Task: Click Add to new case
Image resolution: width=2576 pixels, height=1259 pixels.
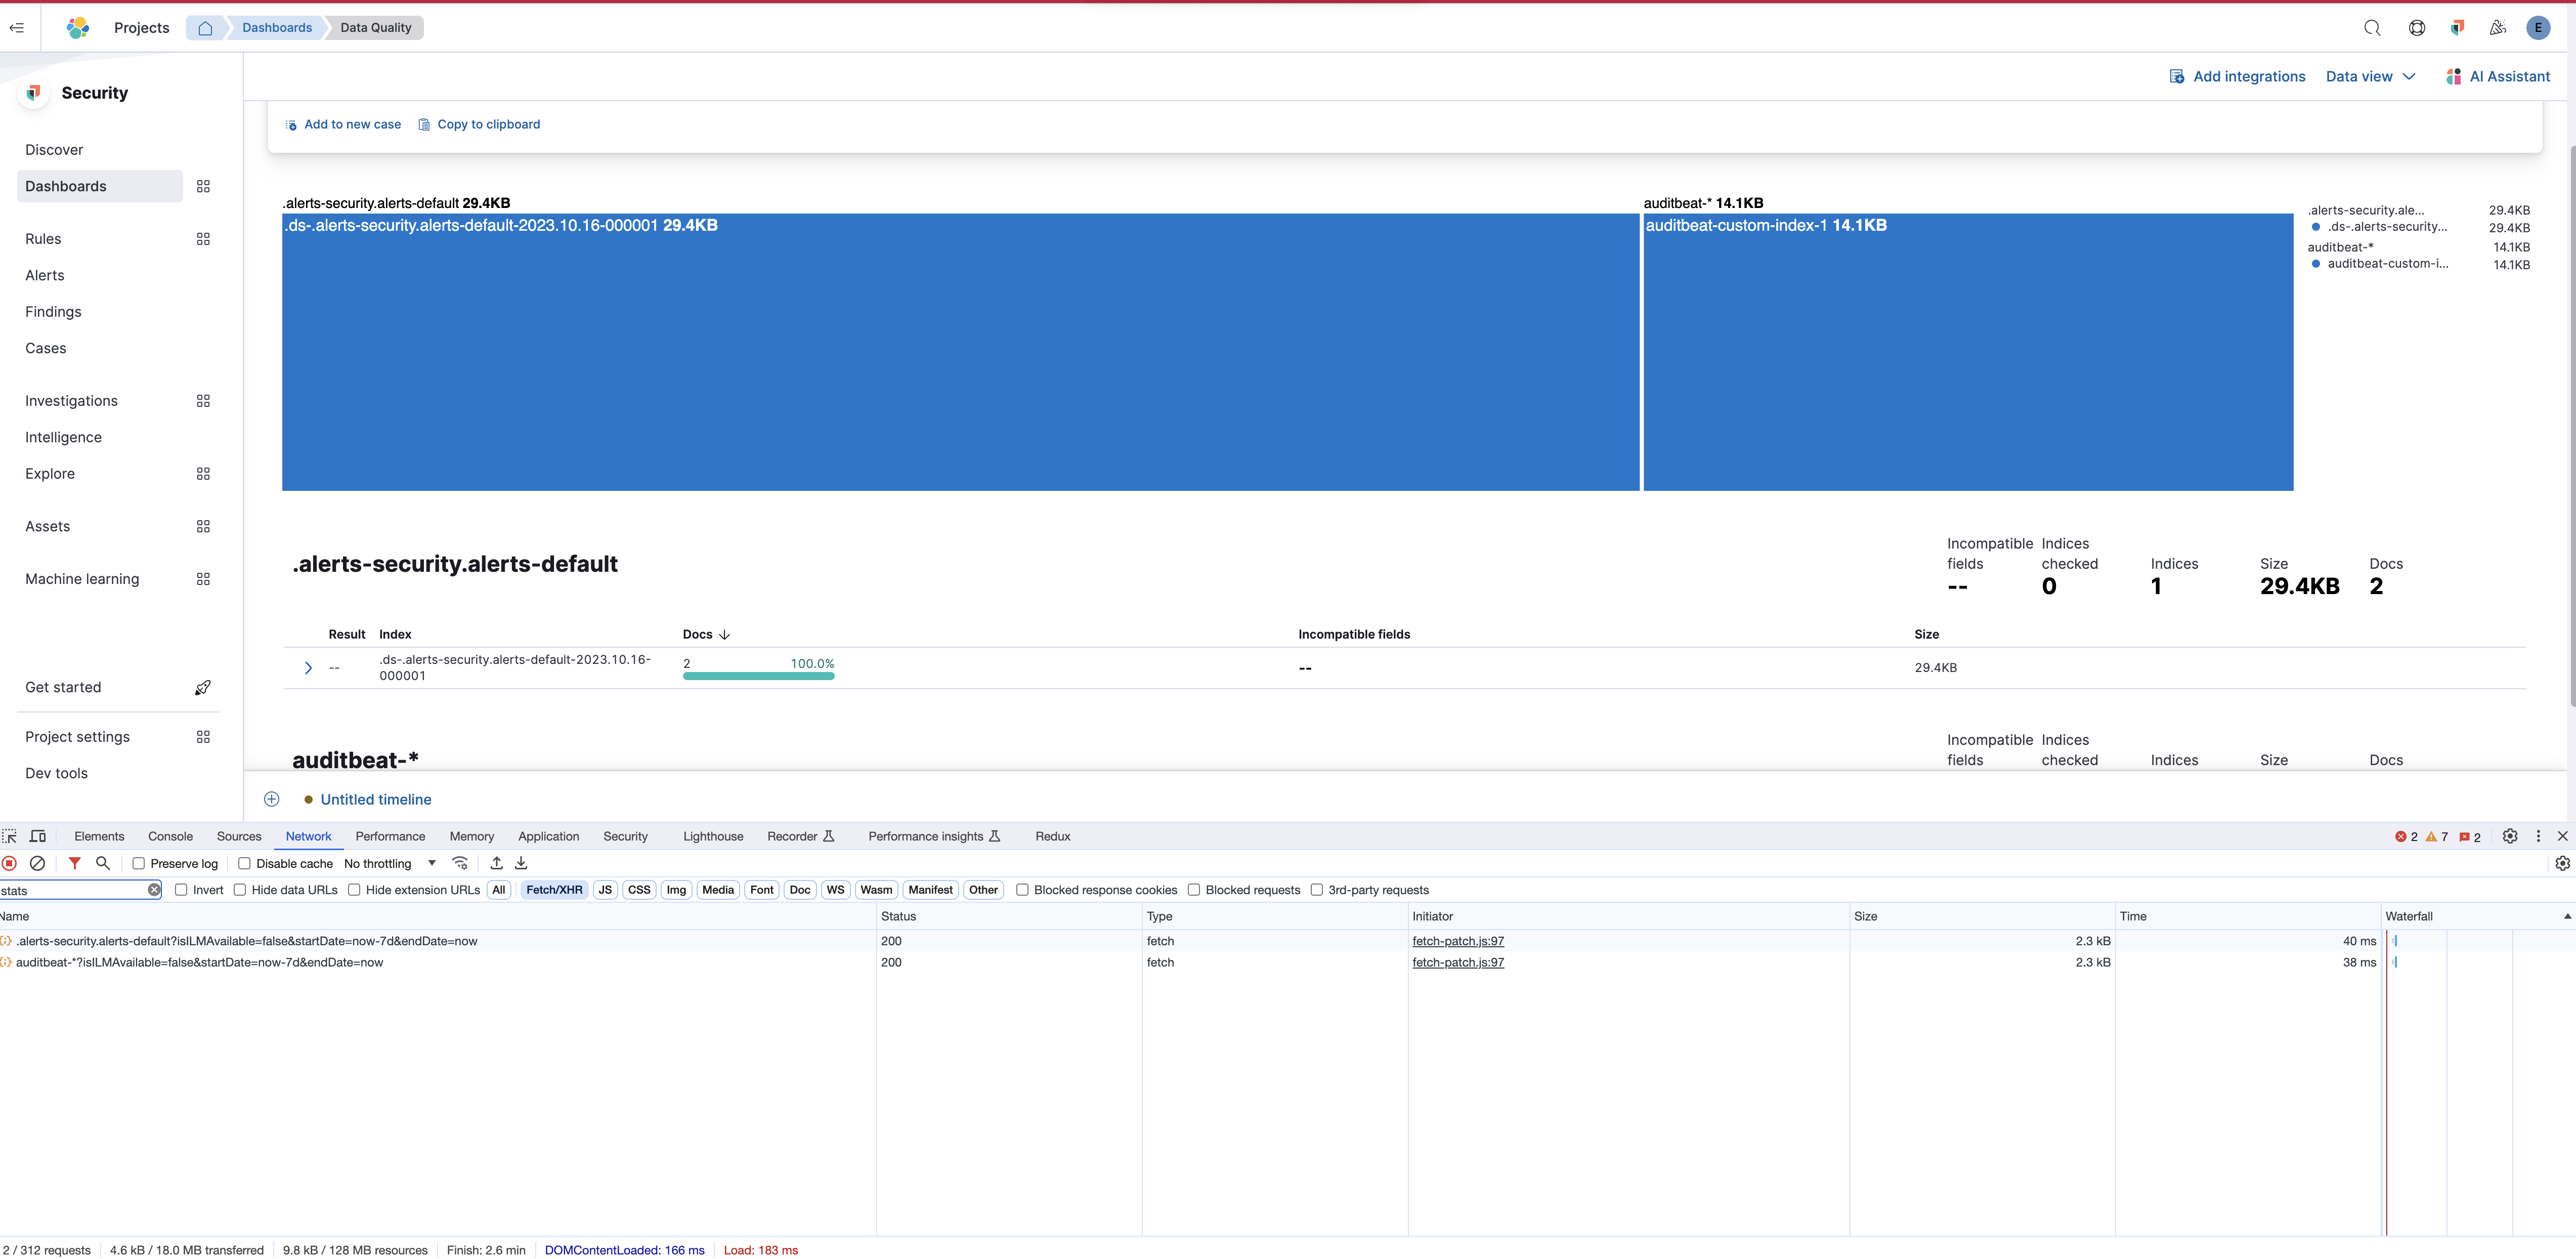Action: [343, 125]
